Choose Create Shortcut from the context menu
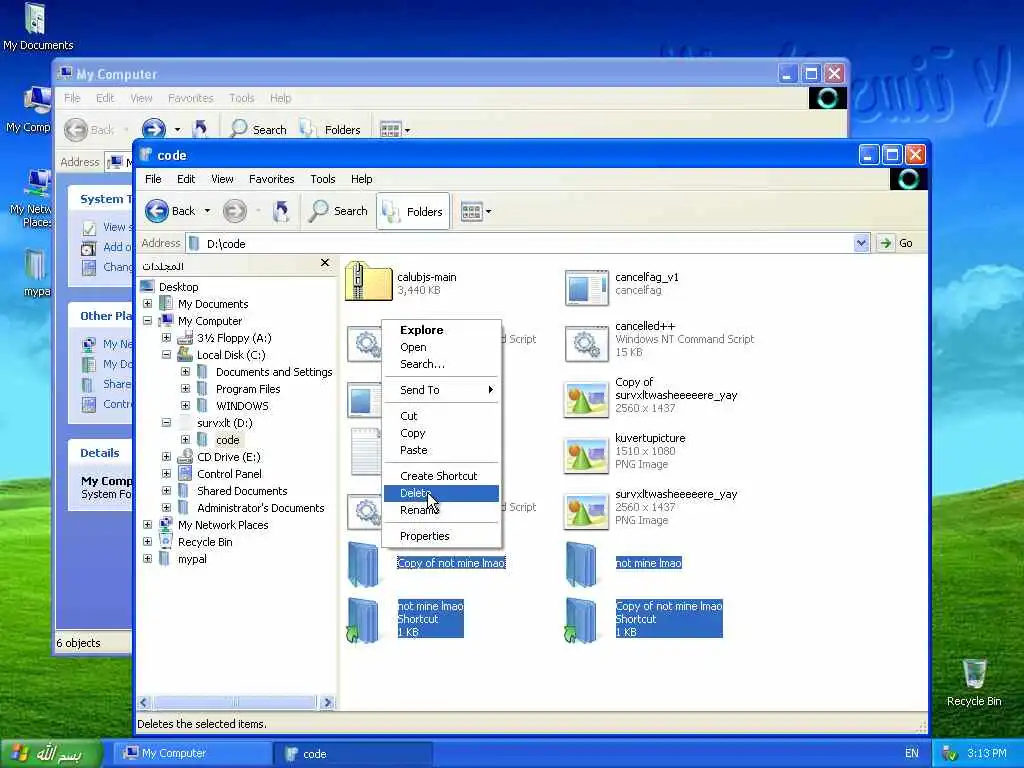Image resolution: width=1024 pixels, height=768 pixels. pos(441,476)
